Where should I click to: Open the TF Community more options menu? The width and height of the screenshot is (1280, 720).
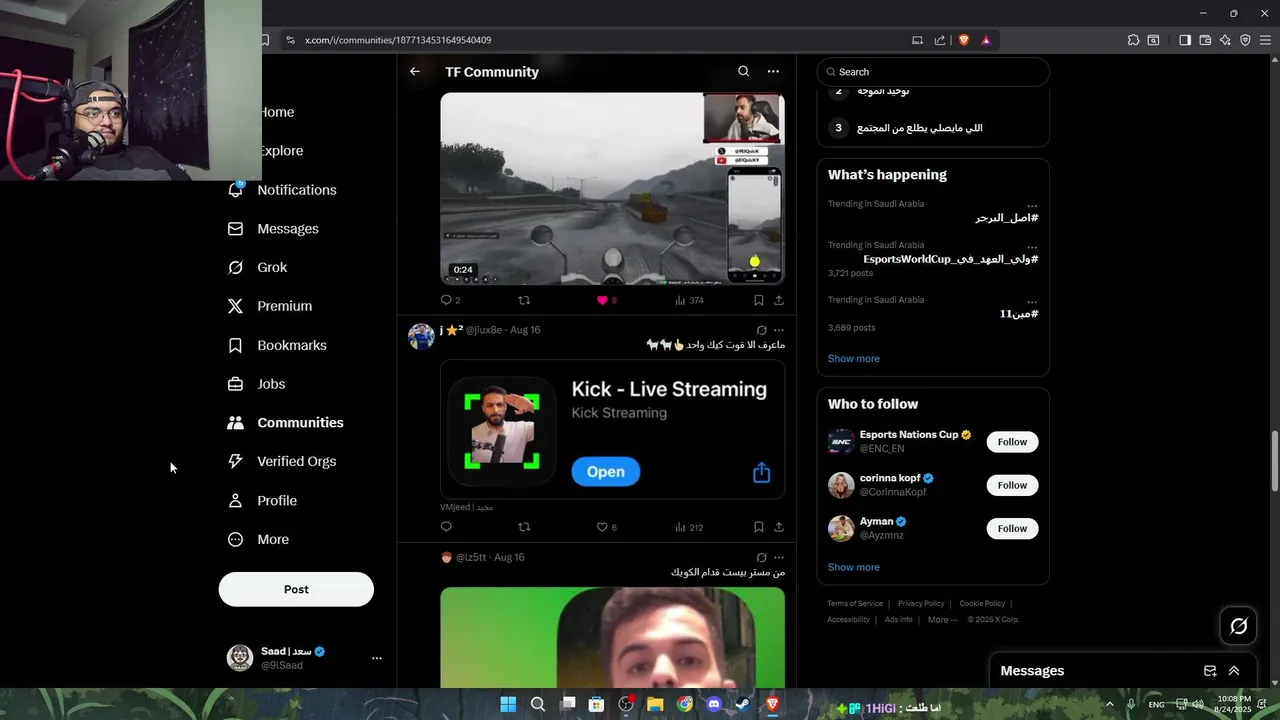tap(773, 72)
